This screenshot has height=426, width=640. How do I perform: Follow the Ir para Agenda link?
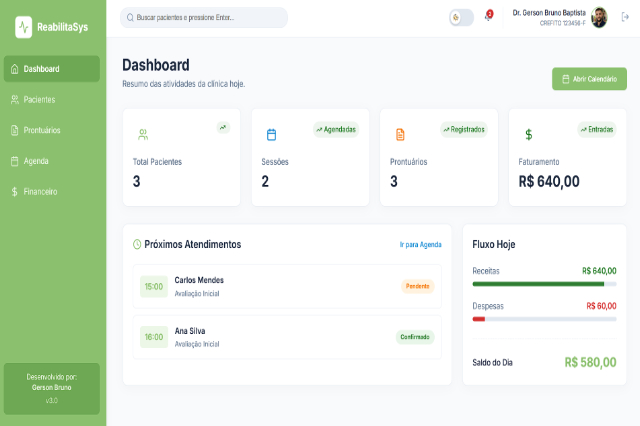tap(420, 244)
